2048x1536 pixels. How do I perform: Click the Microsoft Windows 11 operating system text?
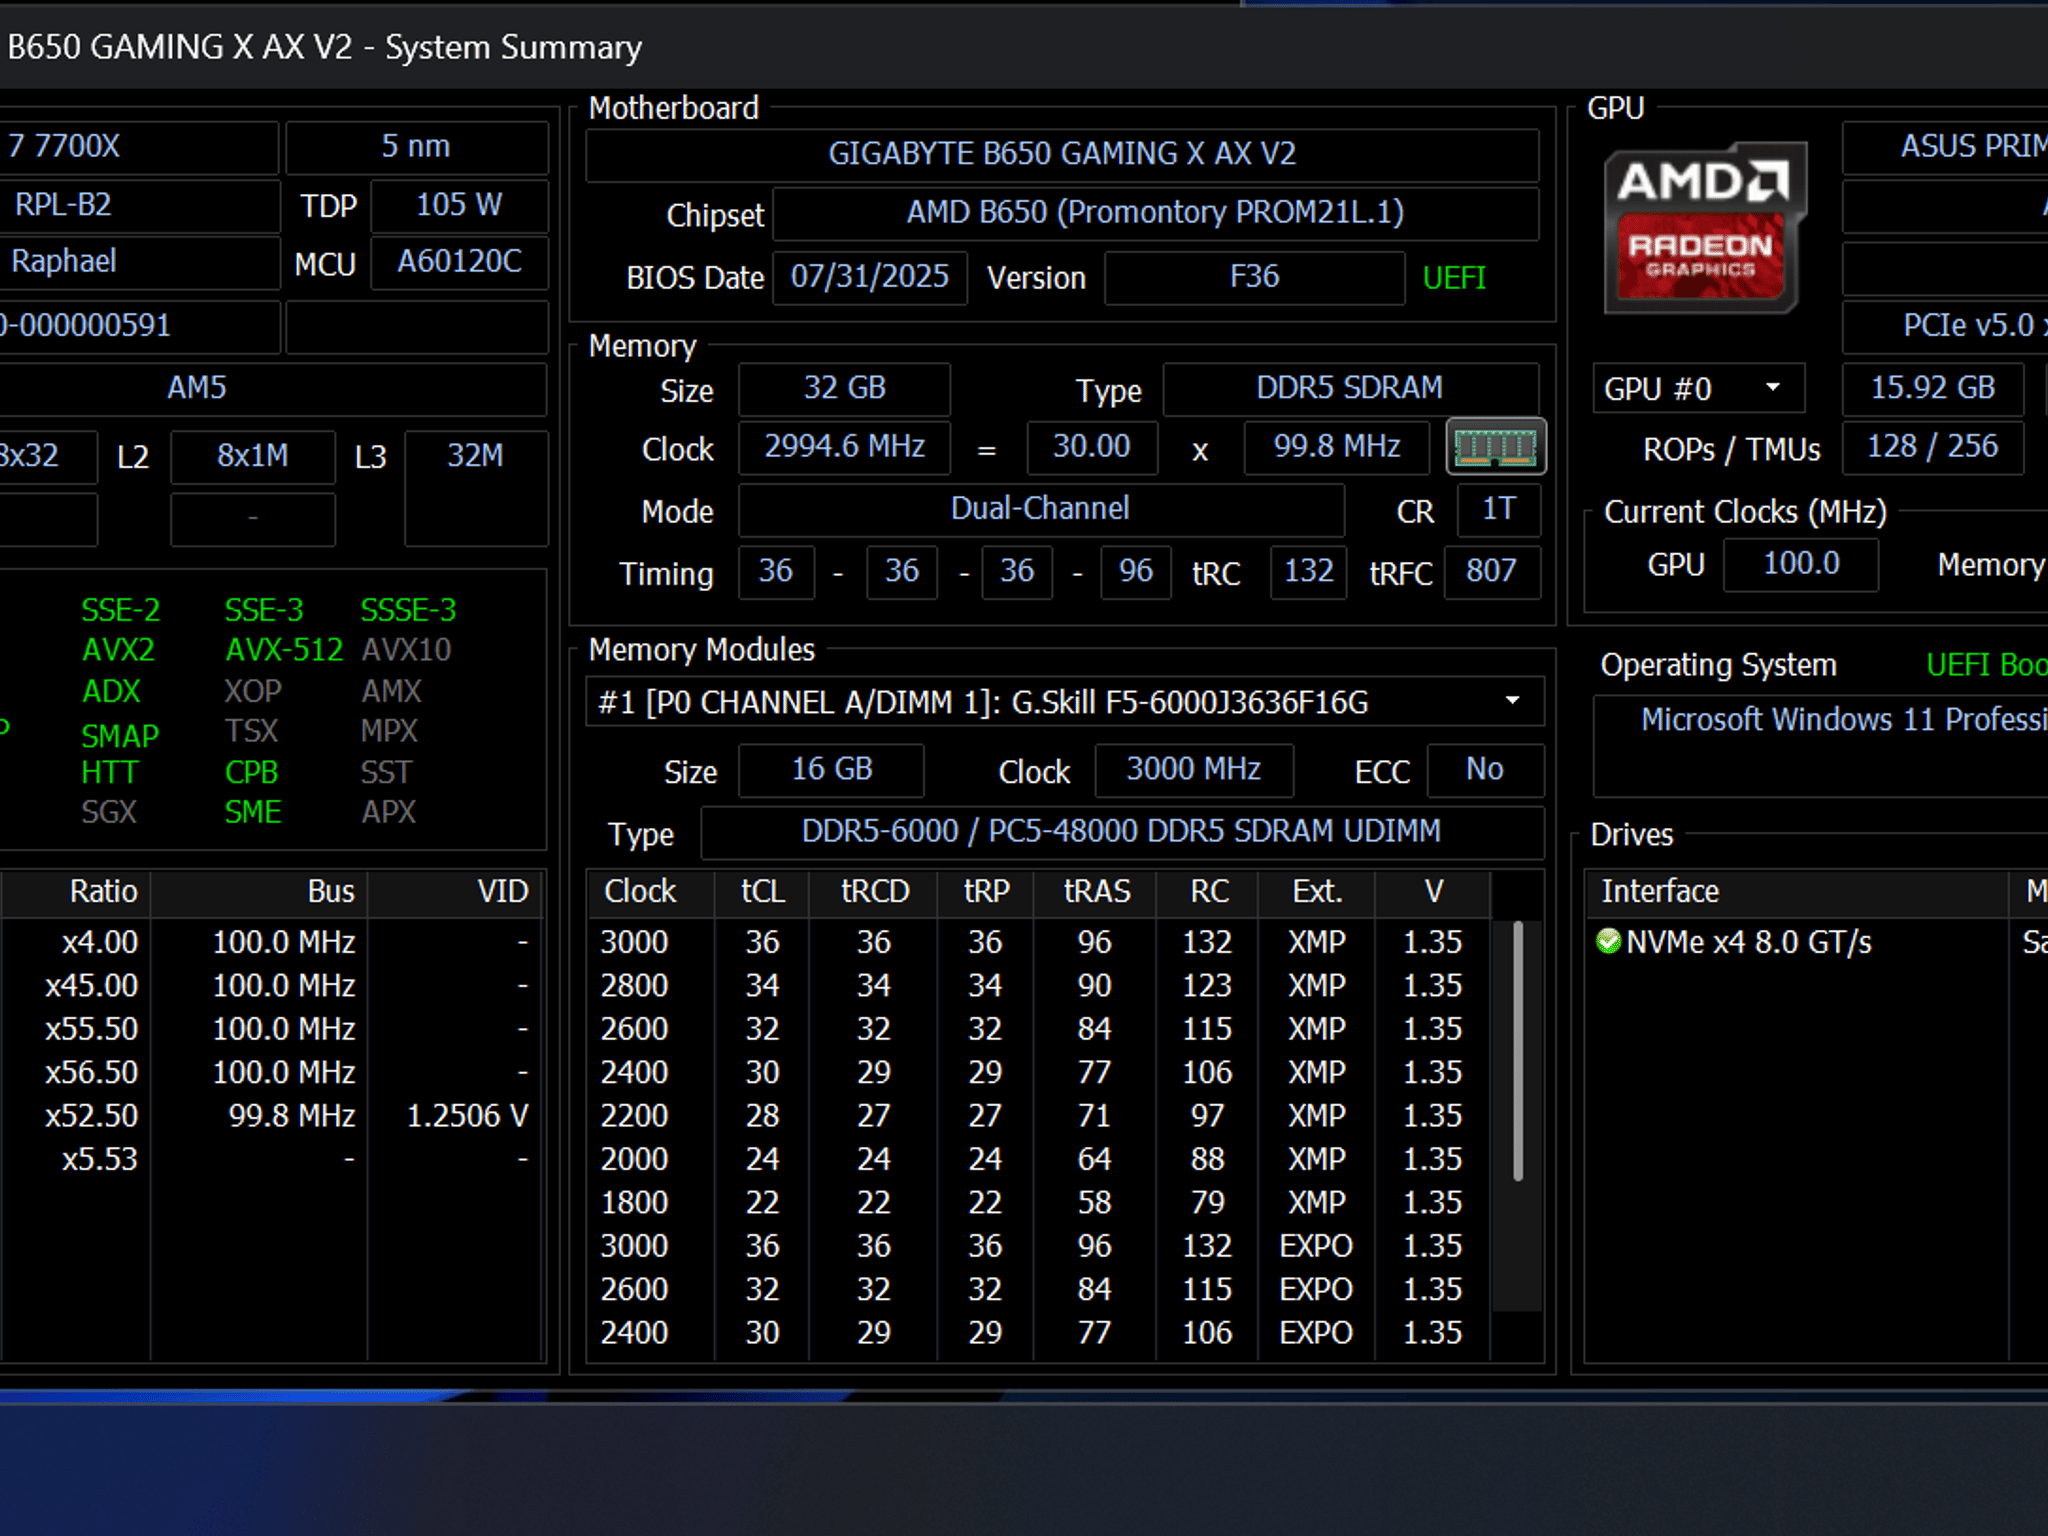tap(1844, 720)
